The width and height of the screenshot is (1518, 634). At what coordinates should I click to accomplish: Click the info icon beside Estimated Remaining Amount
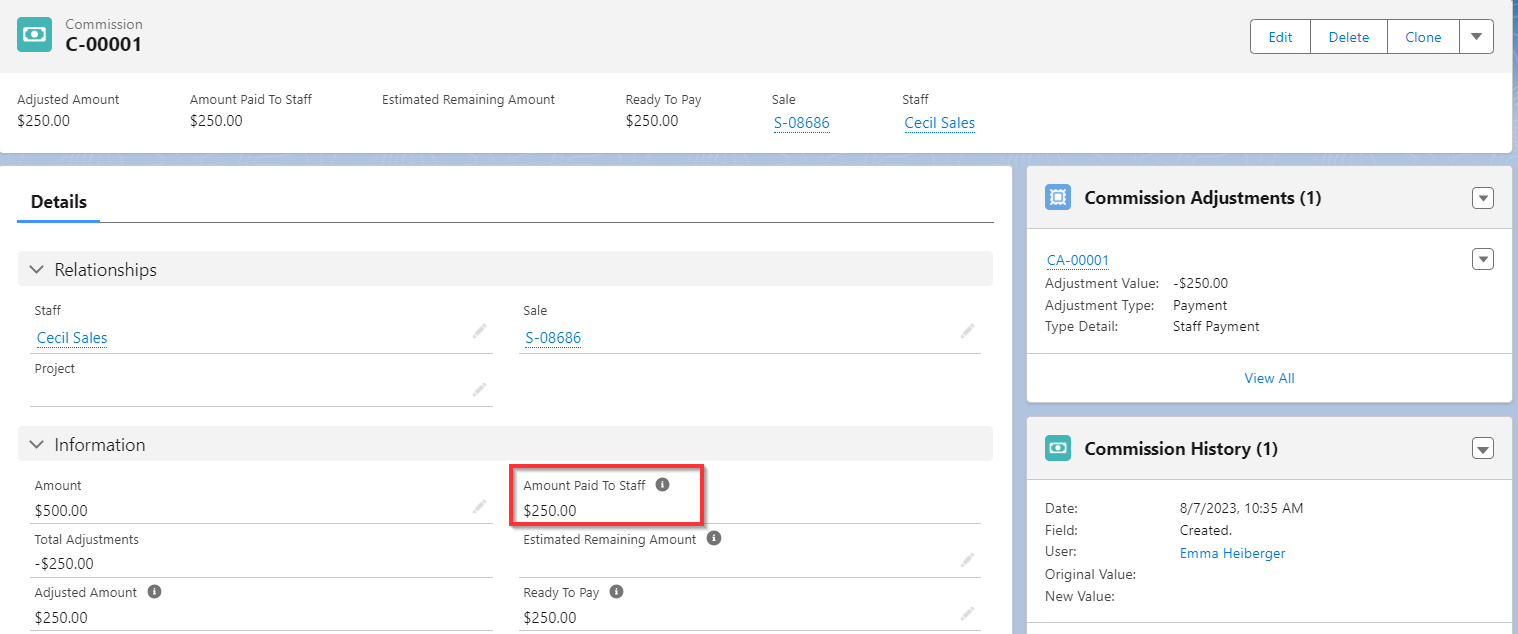click(x=712, y=538)
